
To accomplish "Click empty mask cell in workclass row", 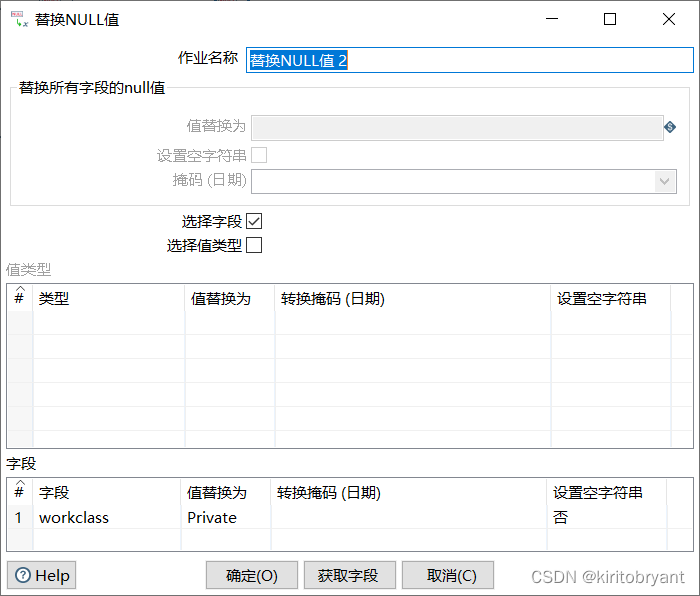I will [408, 517].
